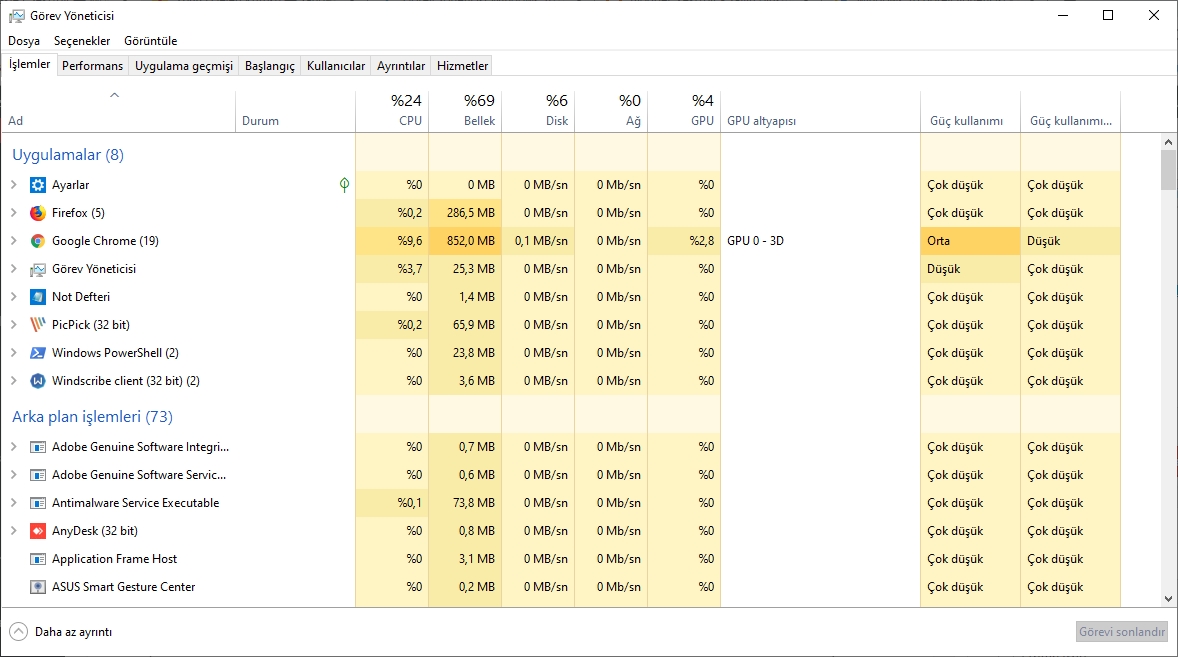
Task: Expand the Google Chrome process group
Action: tap(14, 241)
